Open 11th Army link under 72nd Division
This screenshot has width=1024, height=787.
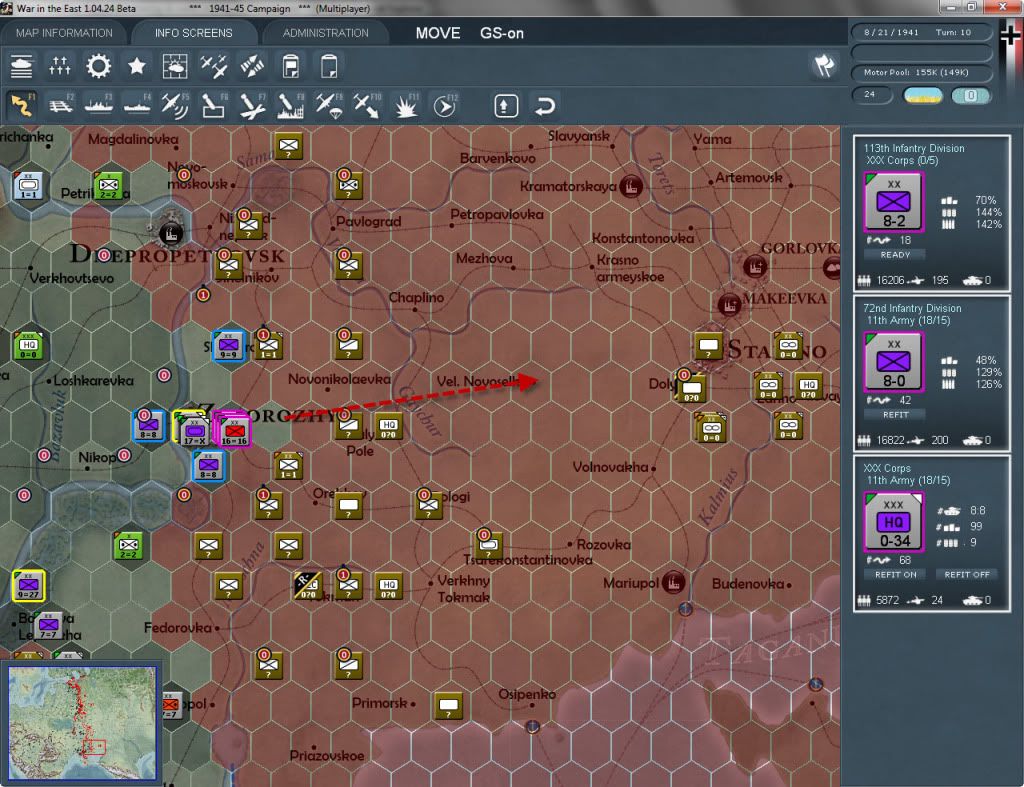tap(908, 321)
